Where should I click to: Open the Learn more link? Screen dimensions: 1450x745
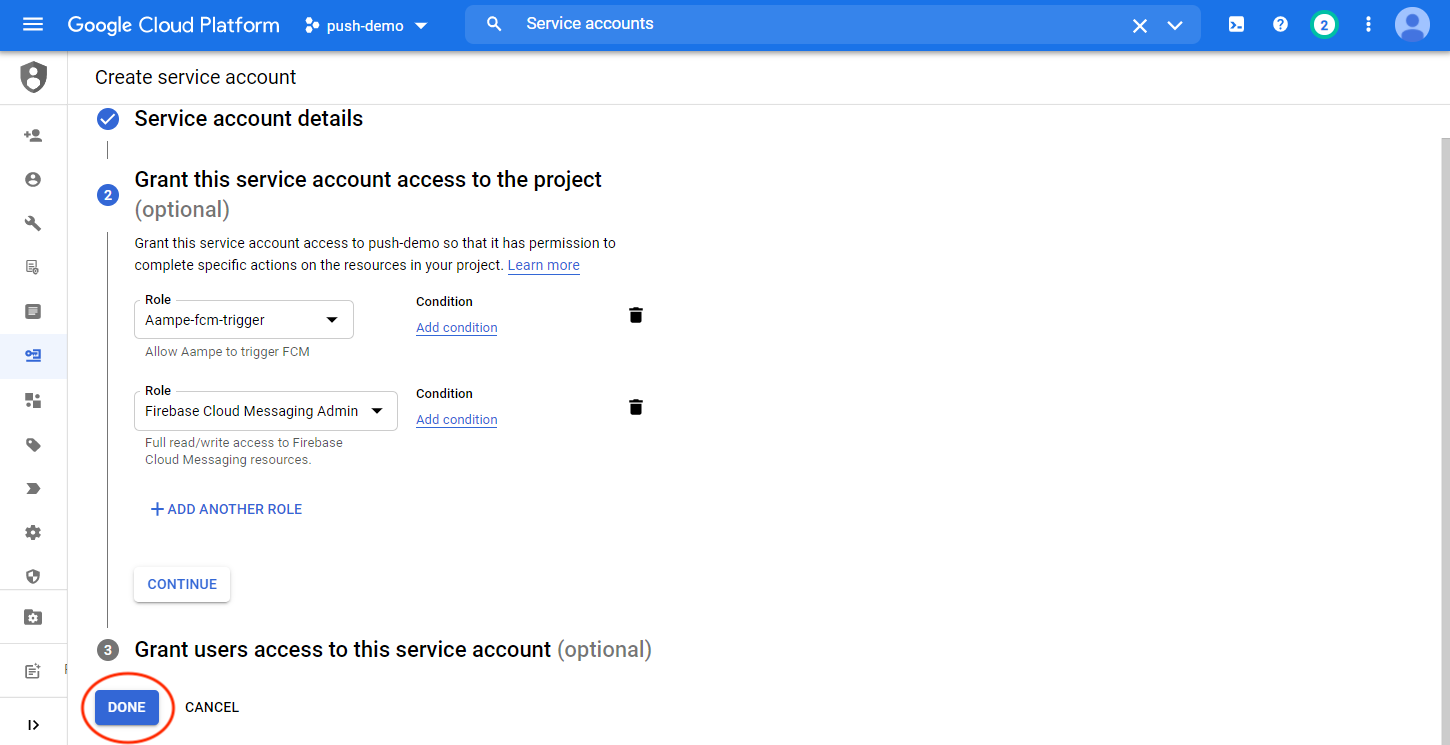(544, 265)
